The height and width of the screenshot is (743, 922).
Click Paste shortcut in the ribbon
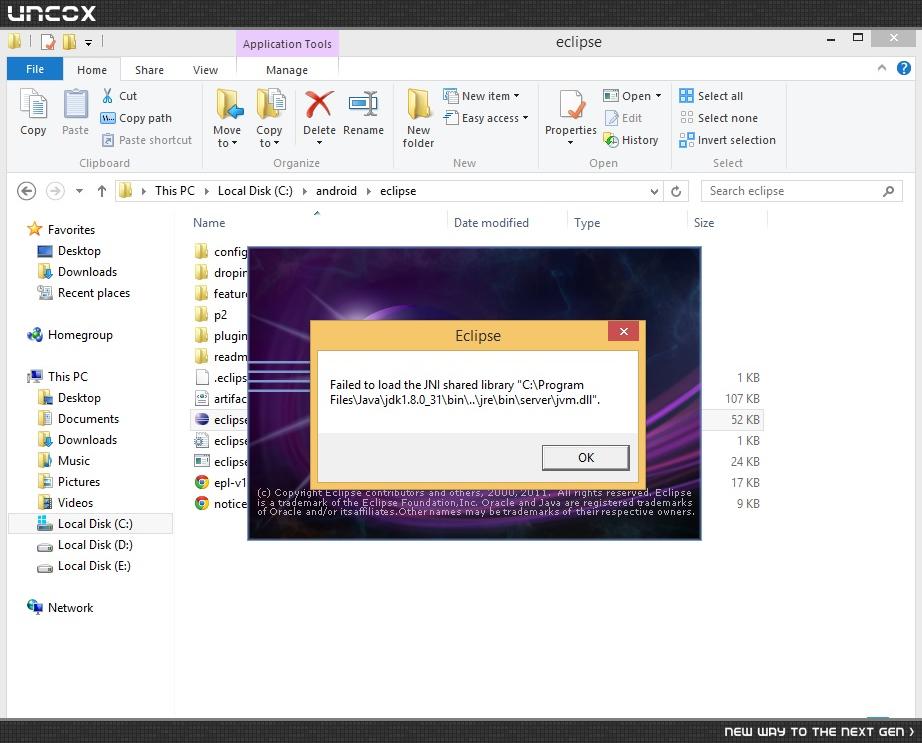147,140
